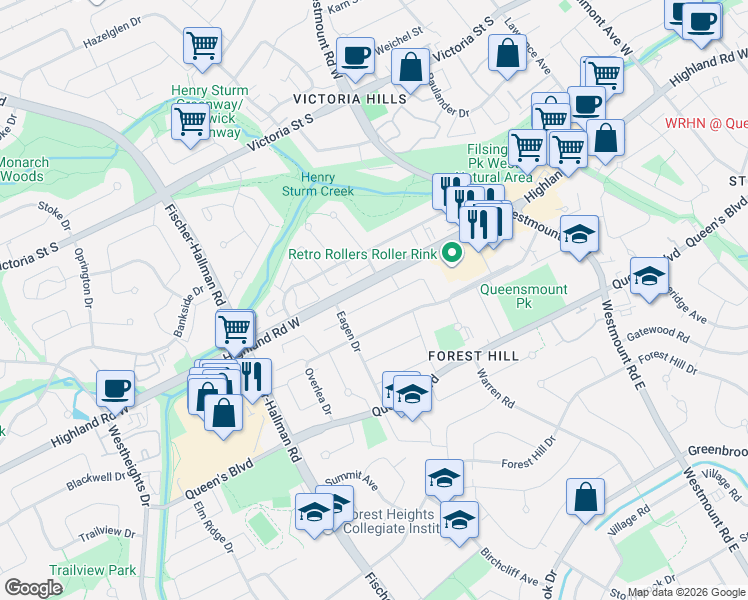
Task: Click the shopping bag marker on Victoria St S
Action: coord(410,67)
